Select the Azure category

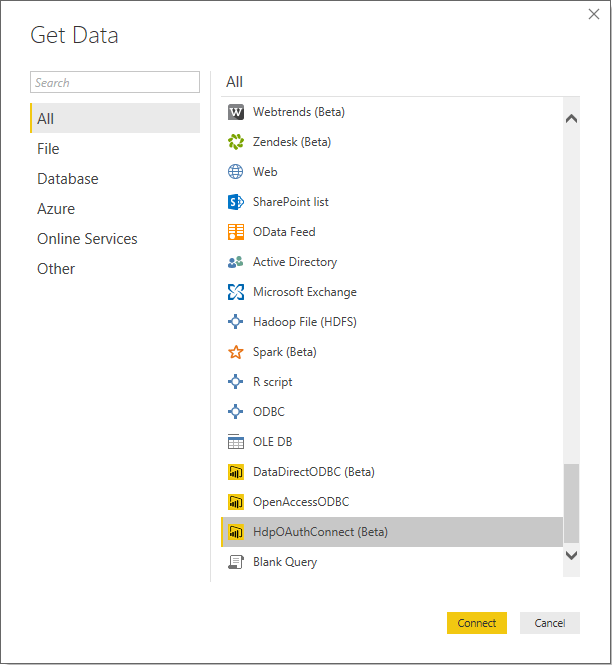pyautogui.click(x=56, y=209)
